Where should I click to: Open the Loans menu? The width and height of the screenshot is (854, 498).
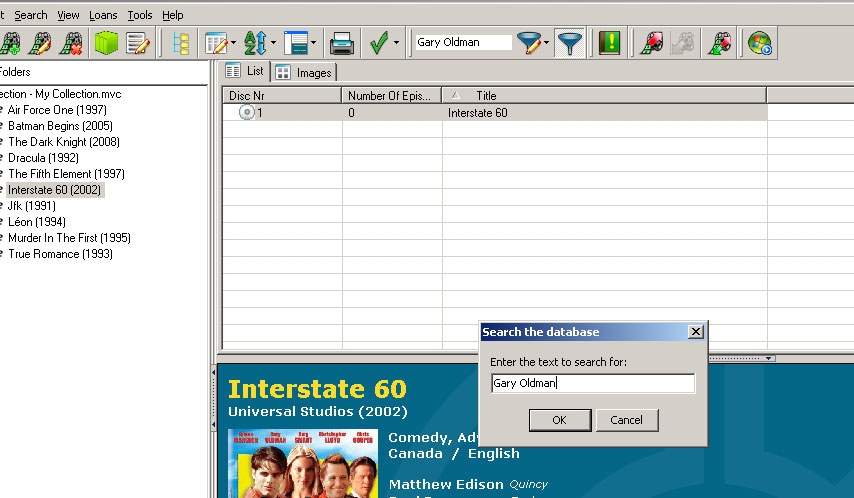(x=103, y=15)
